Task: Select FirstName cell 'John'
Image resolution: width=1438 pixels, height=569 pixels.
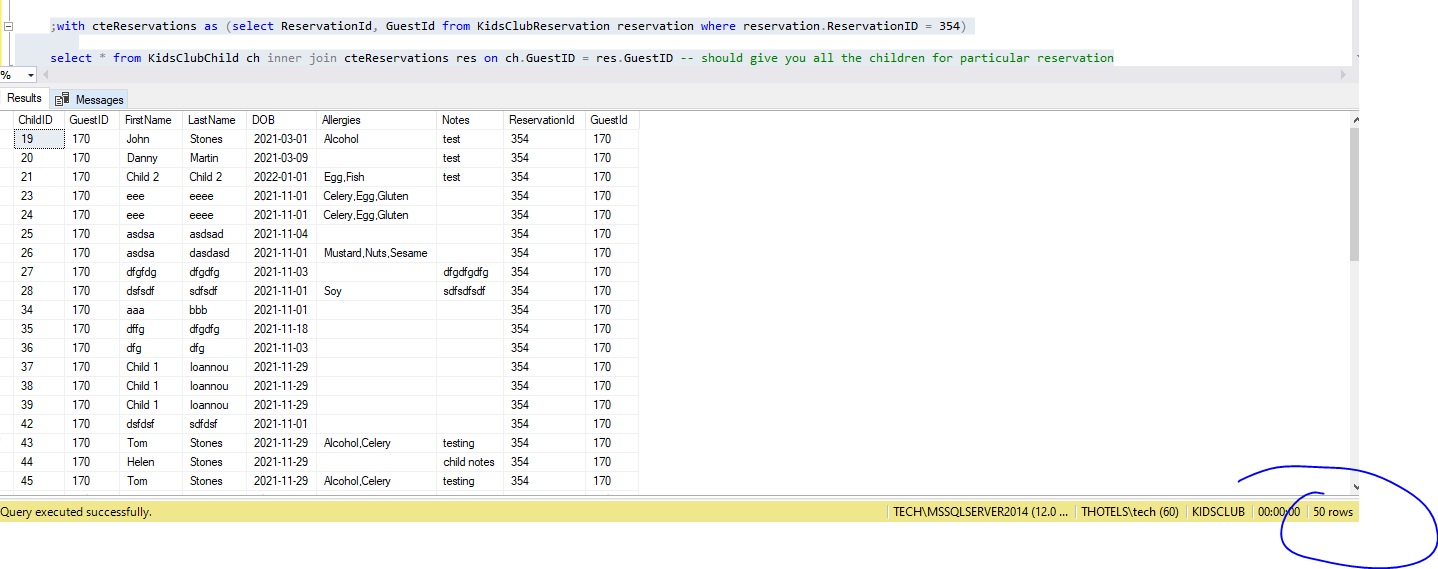Action: pos(151,139)
